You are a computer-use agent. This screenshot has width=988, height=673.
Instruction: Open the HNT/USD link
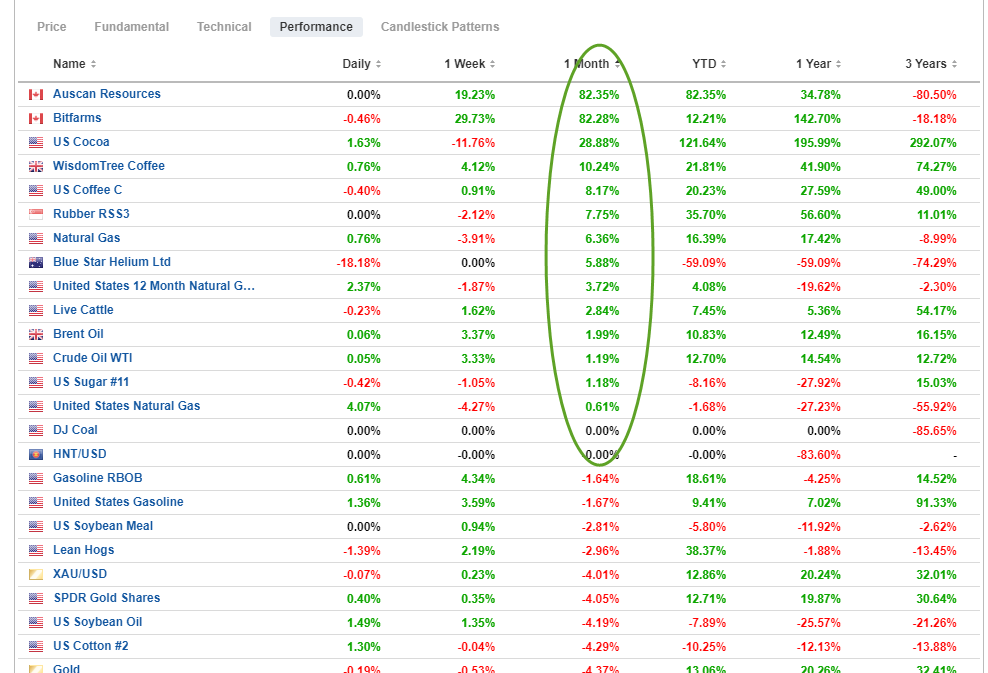[x=79, y=454]
